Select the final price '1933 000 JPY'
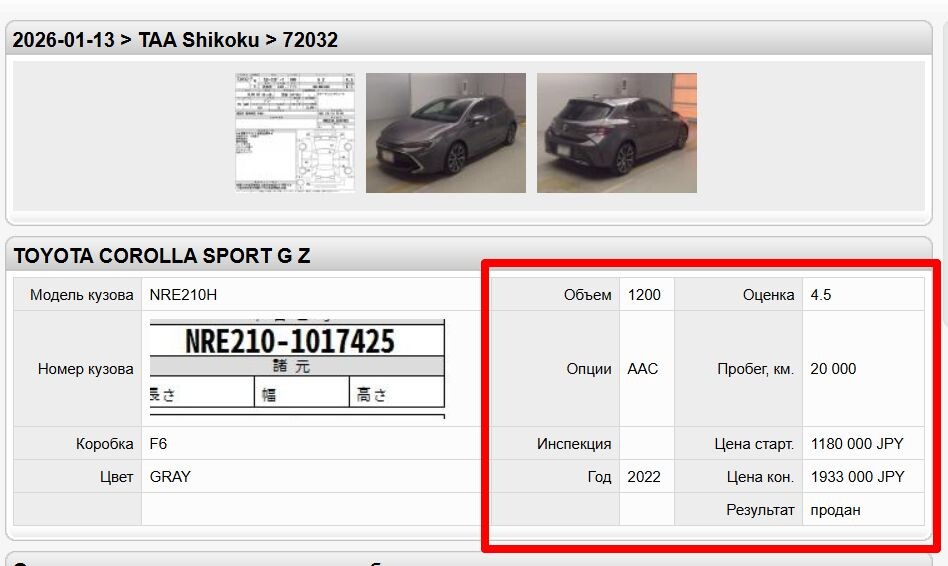The height and width of the screenshot is (566, 948). tap(857, 477)
